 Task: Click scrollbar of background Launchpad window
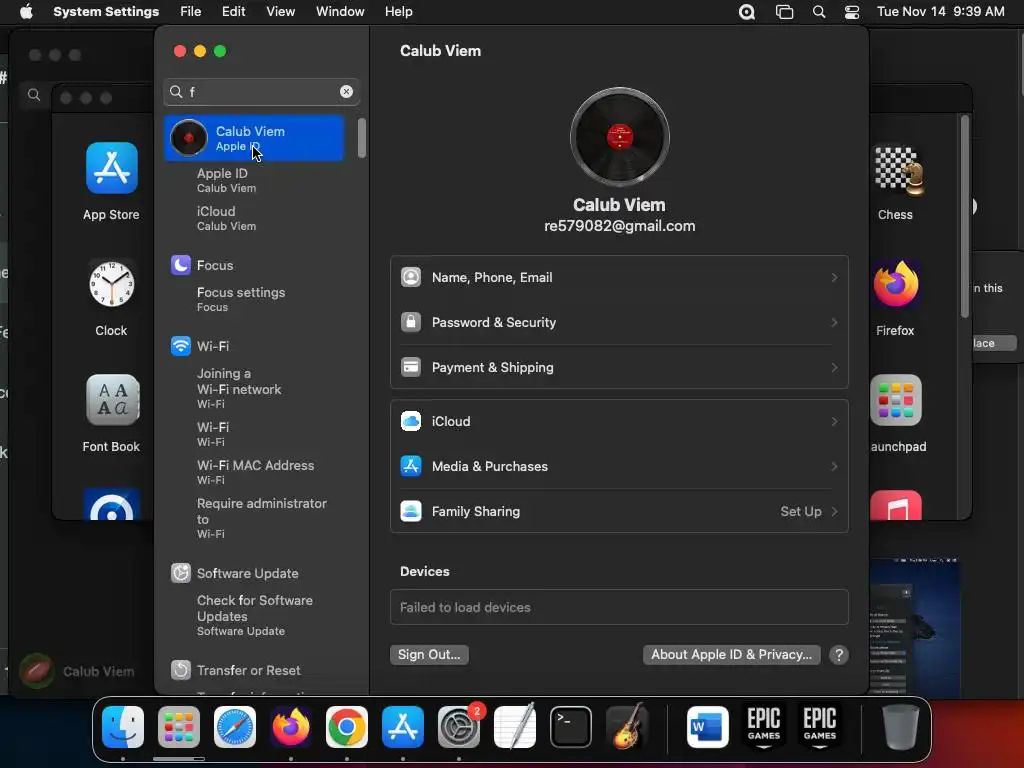(965, 216)
